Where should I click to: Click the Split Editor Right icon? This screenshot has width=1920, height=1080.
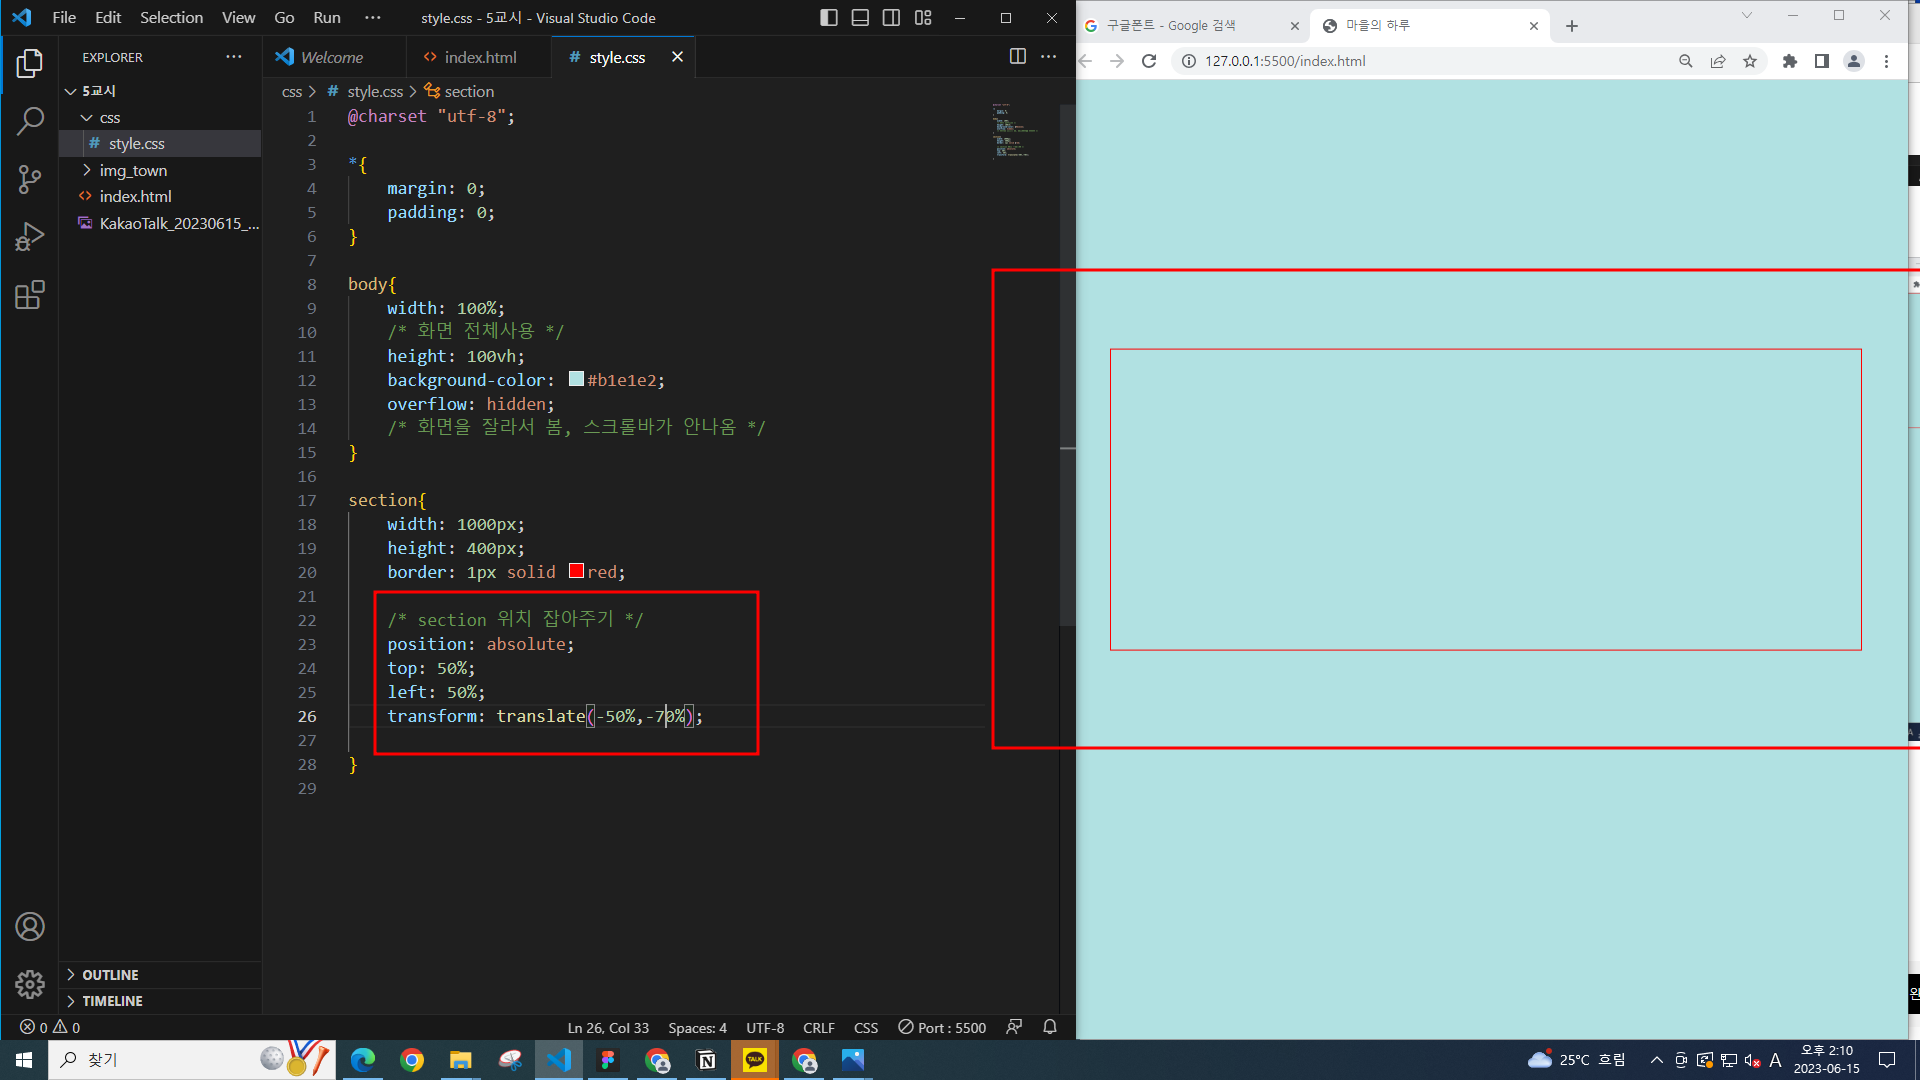tap(1017, 57)
